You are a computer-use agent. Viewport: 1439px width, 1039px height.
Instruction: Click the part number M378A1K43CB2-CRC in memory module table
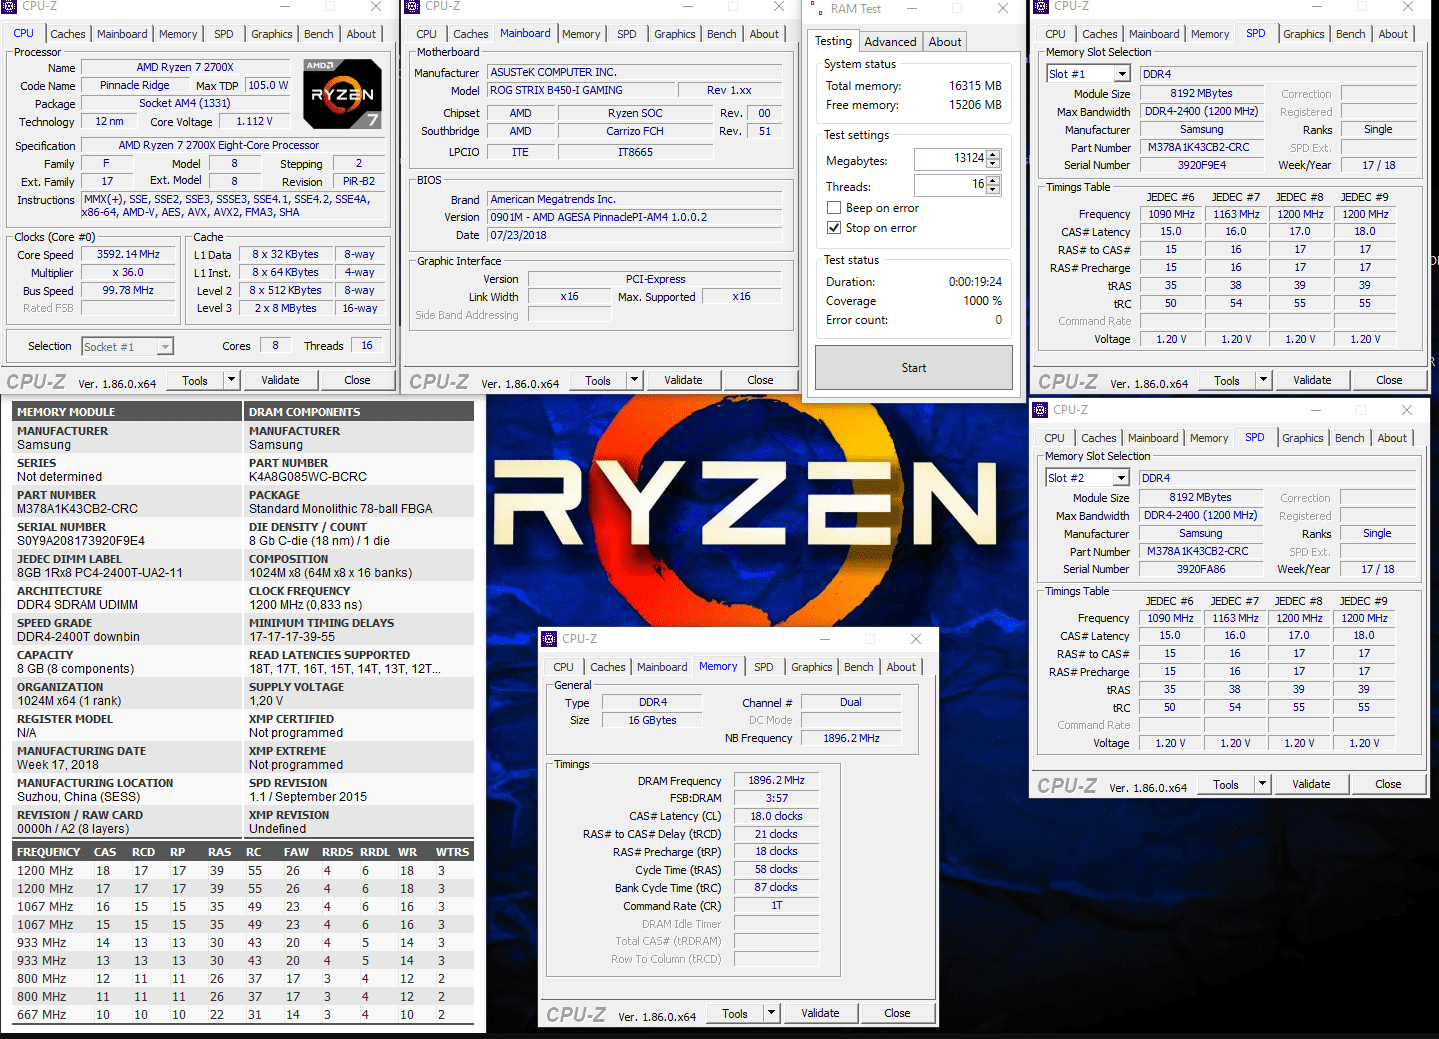coord(78,509)
